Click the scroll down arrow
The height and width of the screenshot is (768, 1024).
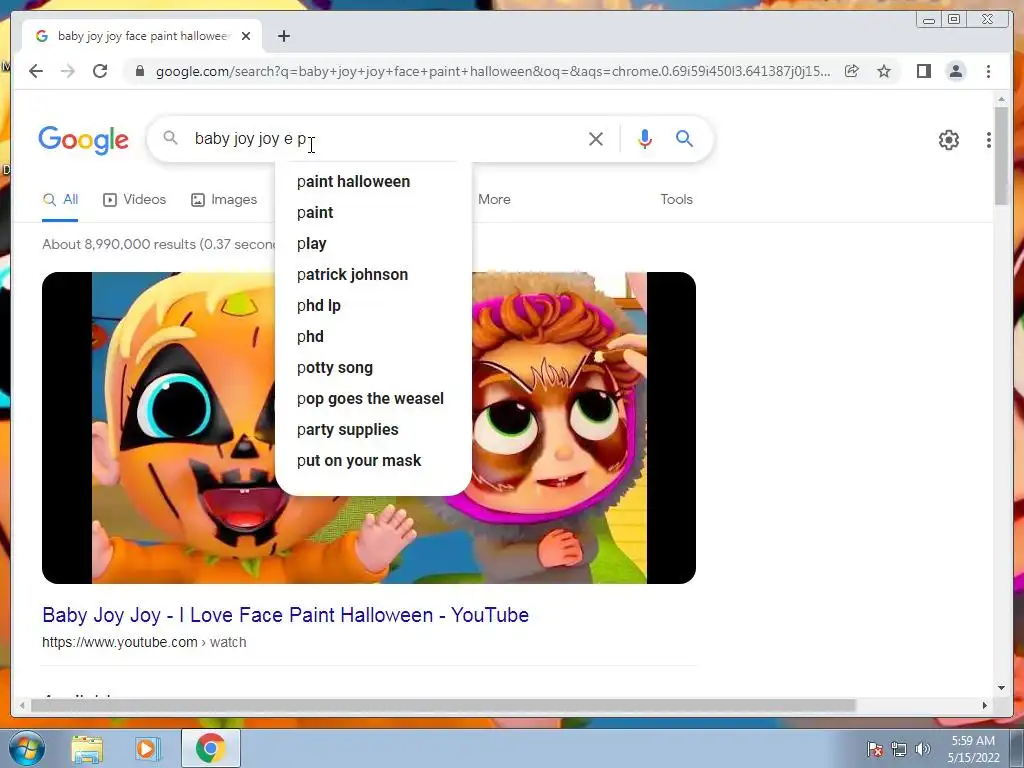point(1001,688)
